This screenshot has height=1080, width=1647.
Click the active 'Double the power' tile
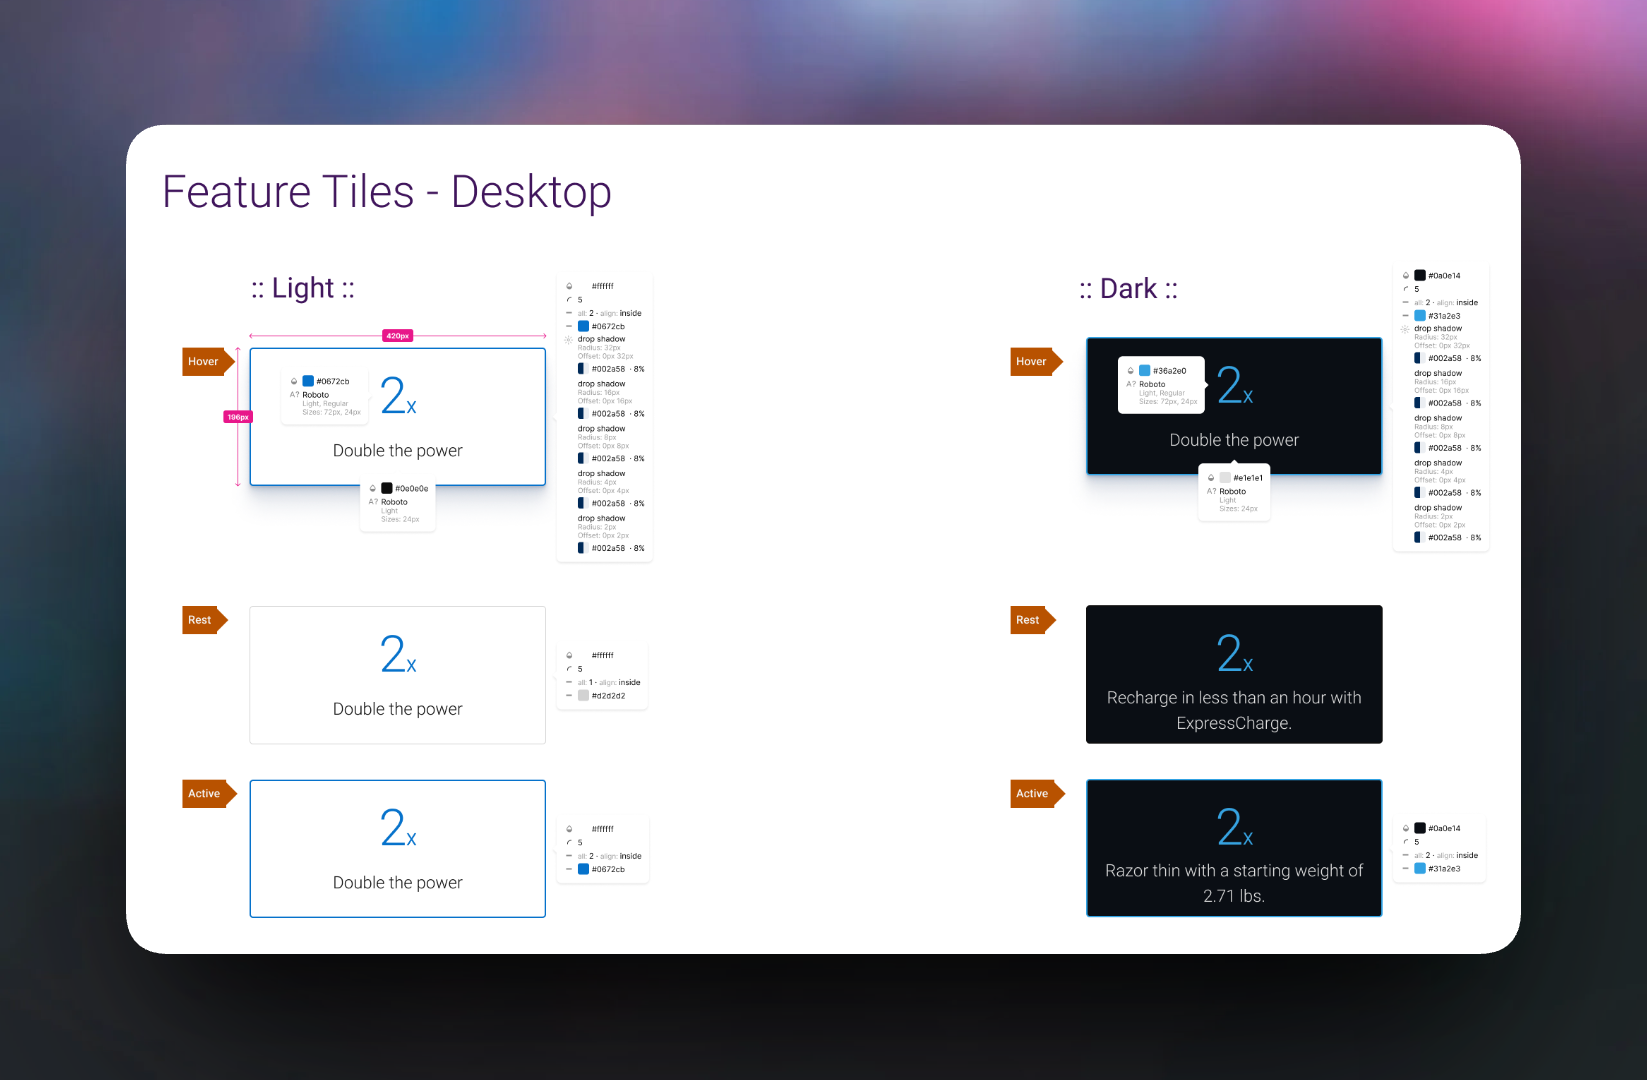point(397,848)
